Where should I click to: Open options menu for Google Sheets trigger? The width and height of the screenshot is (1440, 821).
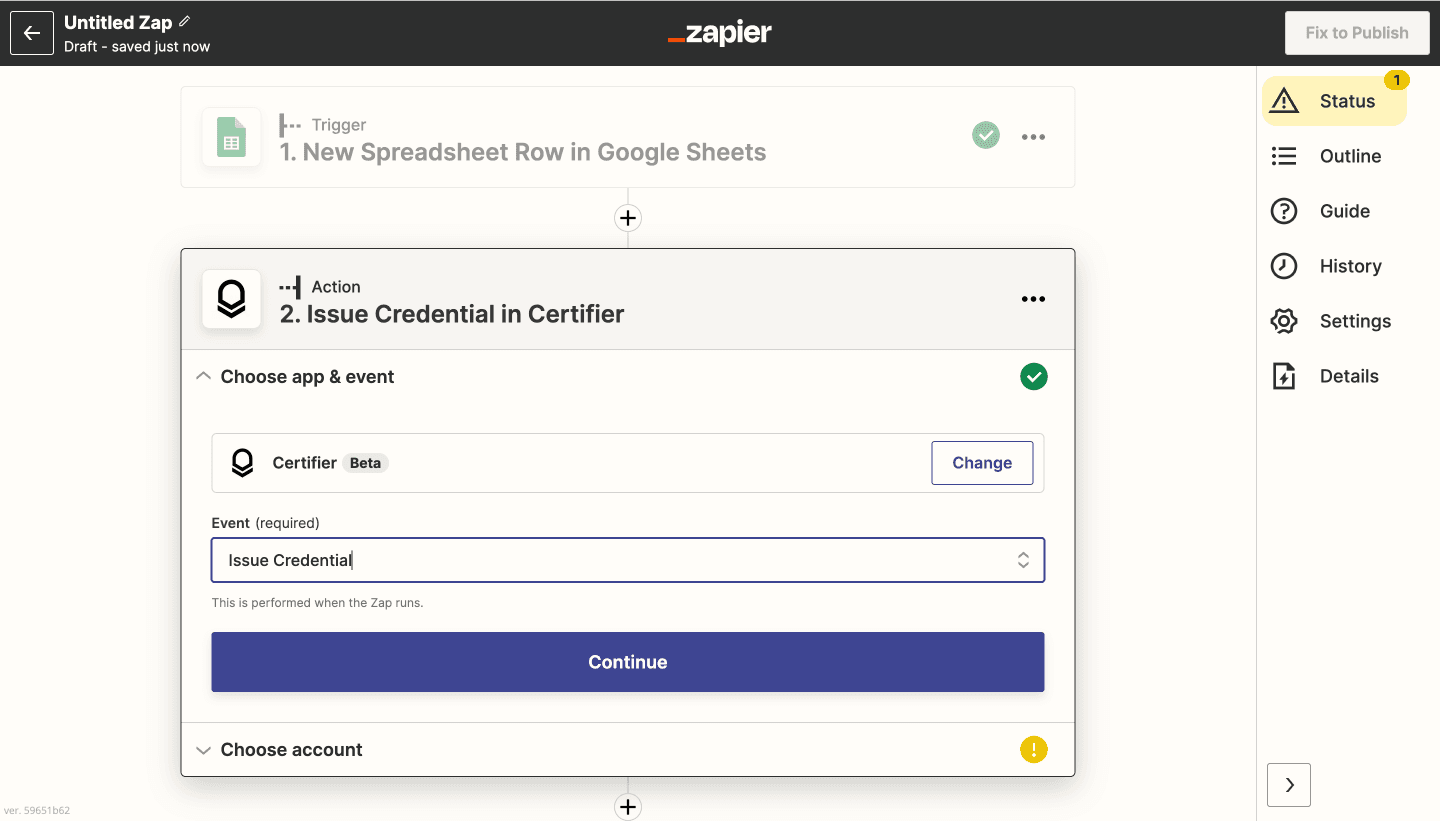[1033, 137]
